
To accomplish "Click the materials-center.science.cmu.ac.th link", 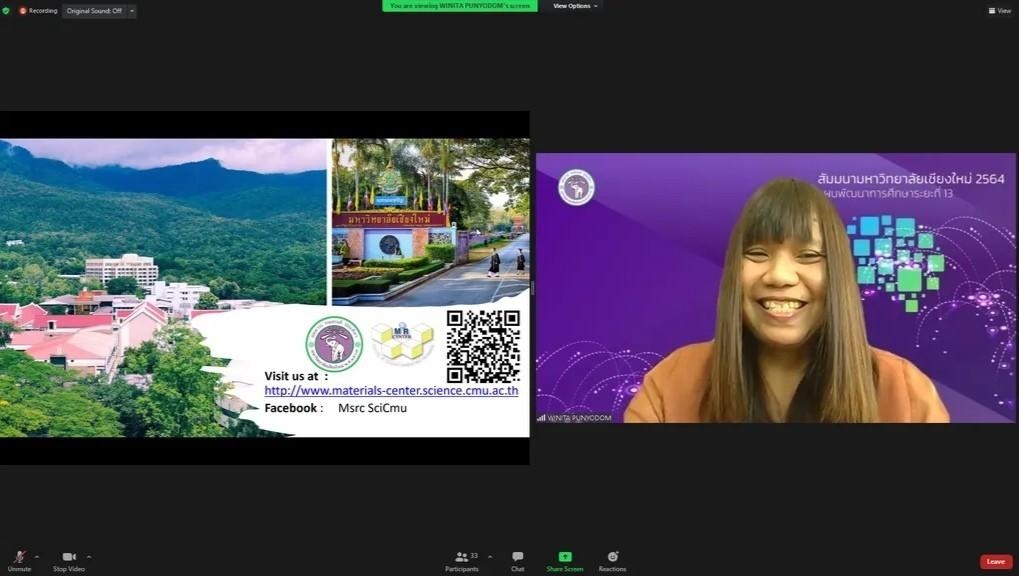I will click(391, 391).
